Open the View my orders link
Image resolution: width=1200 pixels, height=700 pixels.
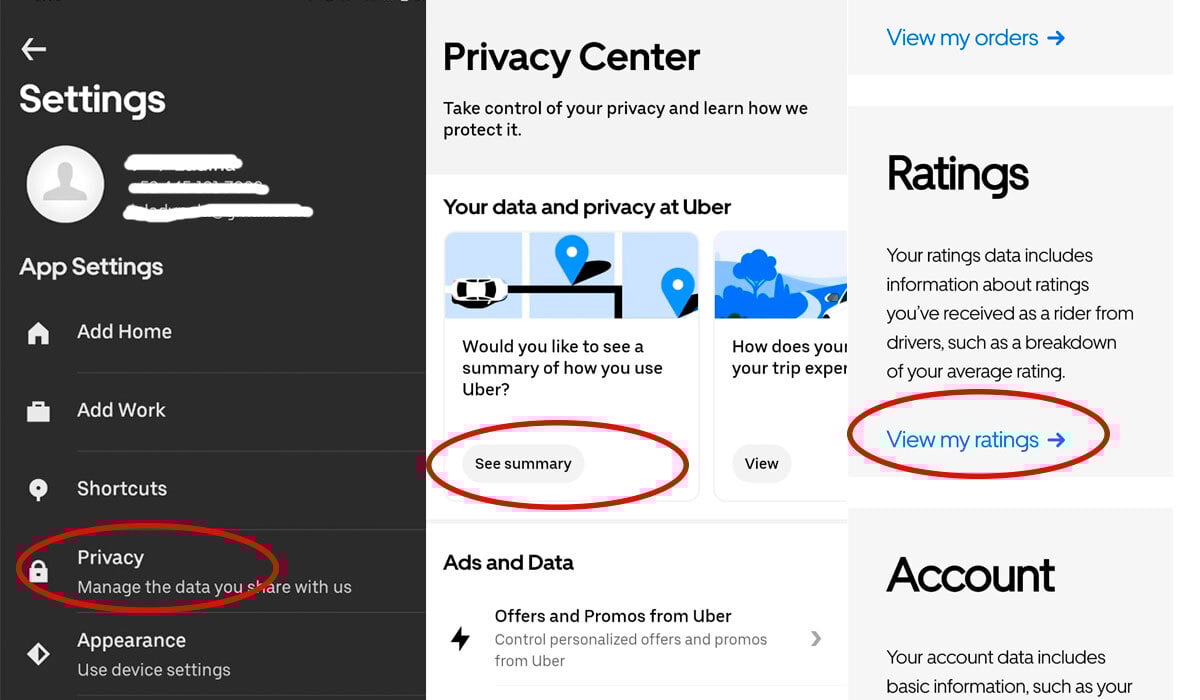pyautogui.click(x=976, y=38)
